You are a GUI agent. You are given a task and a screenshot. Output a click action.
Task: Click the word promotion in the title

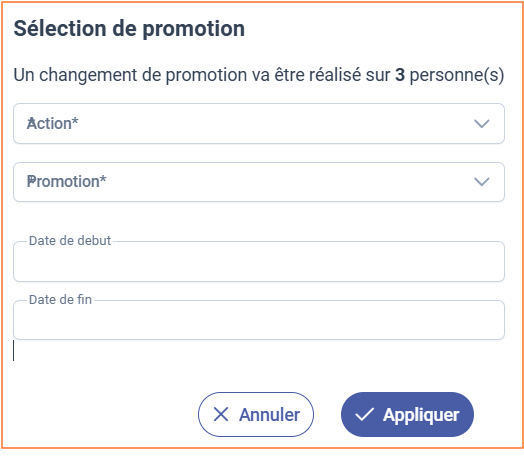(193, 29)
